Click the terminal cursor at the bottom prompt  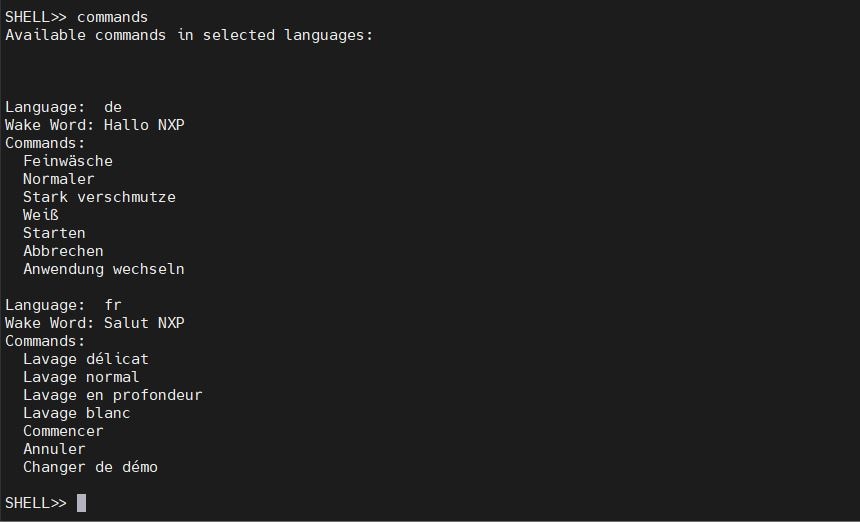pos(81,503)
